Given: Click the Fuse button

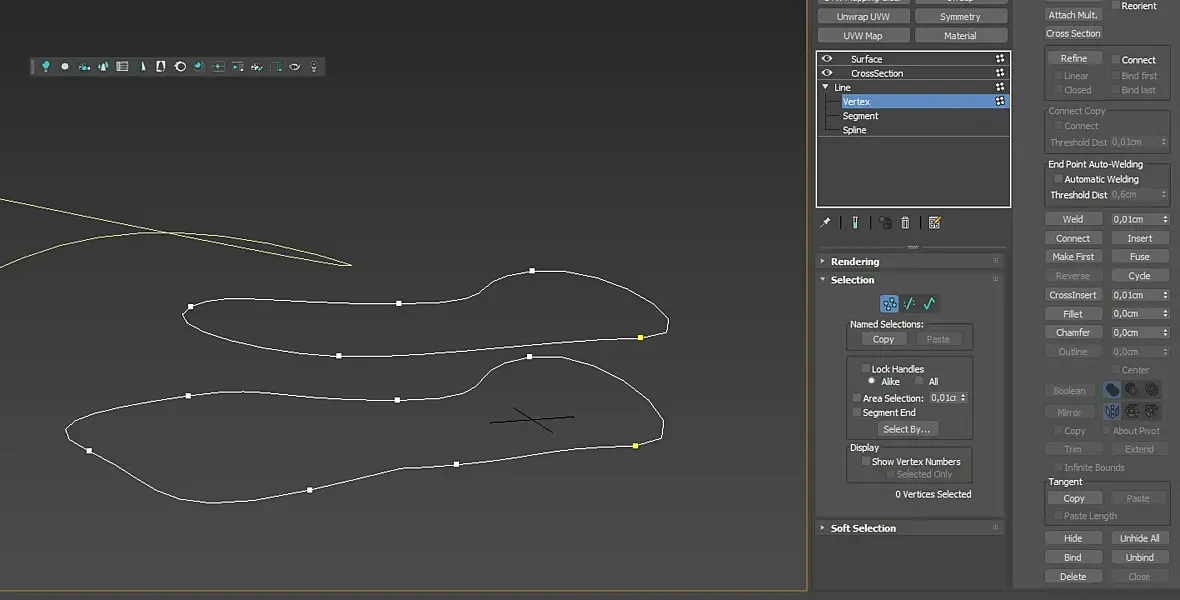Looking at the screenshot, I should (1139, 257).
